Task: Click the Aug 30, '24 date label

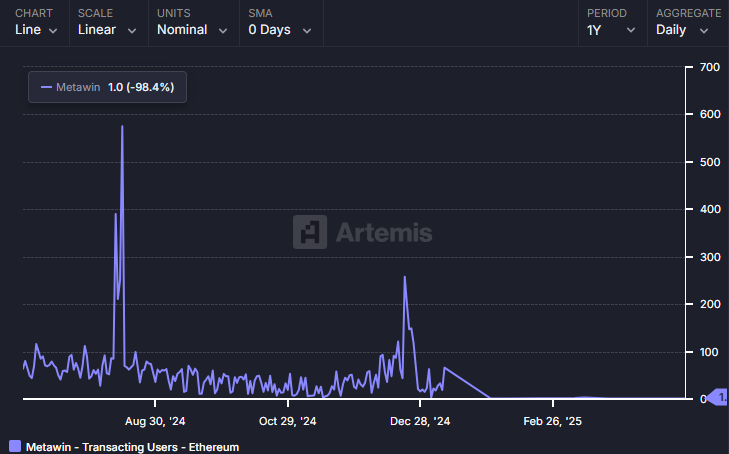Action: pyautogui.click(x=155, y=421)
